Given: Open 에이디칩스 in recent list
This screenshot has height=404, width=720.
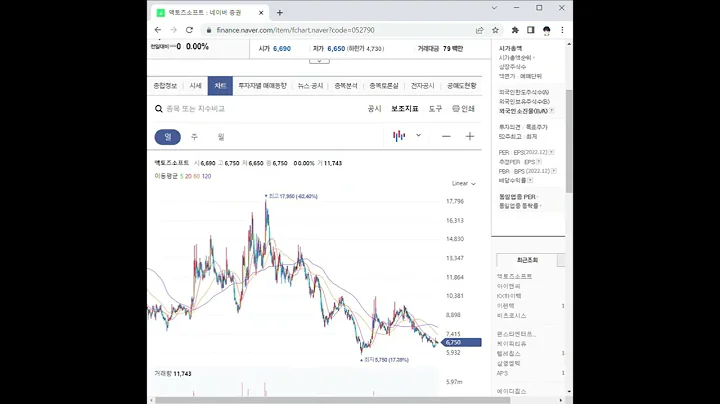Looking at the screenshot, I should coord(512,392).
